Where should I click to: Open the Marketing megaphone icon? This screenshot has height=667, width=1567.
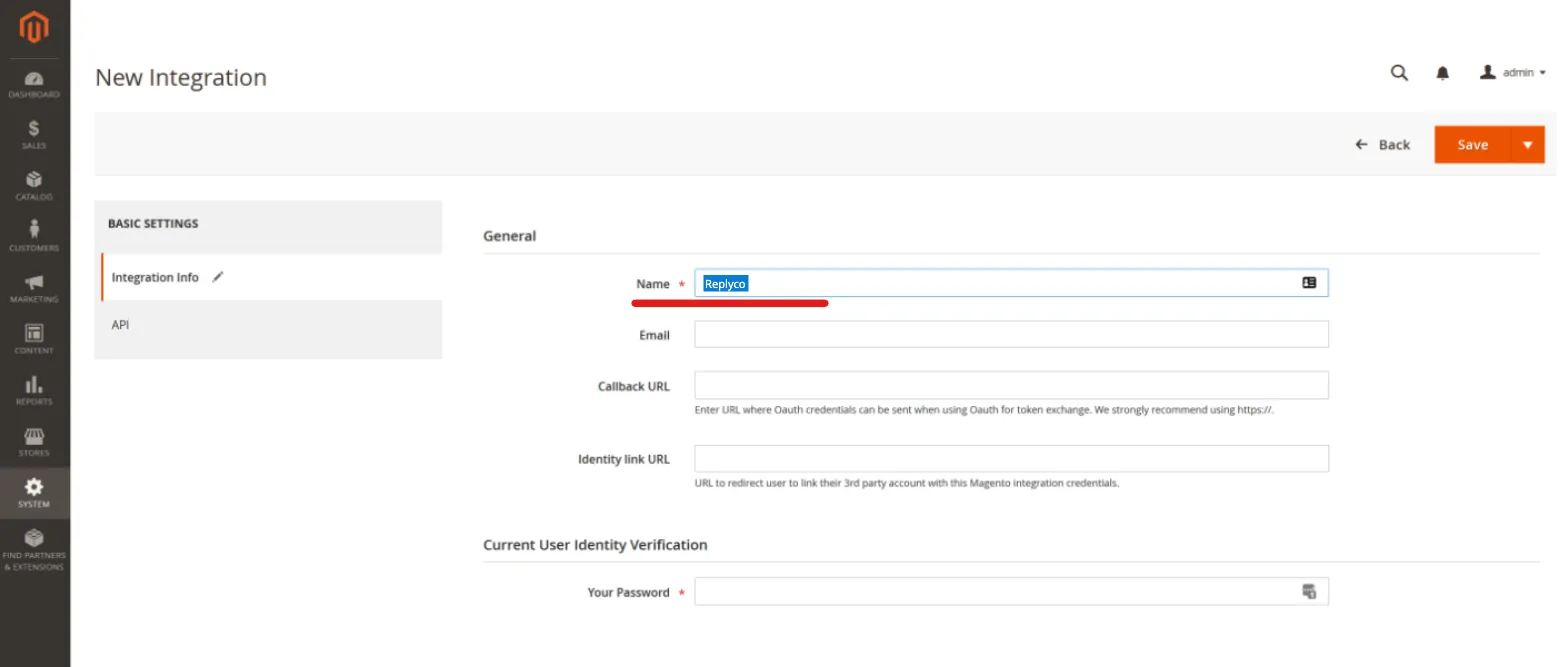click(x=34, y=282)
